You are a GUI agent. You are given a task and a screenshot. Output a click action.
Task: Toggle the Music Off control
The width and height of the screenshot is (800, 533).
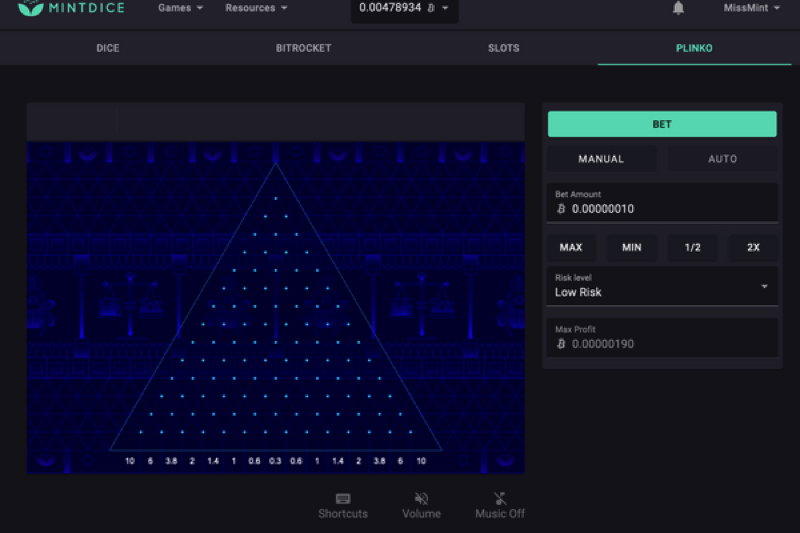[500, 506]
